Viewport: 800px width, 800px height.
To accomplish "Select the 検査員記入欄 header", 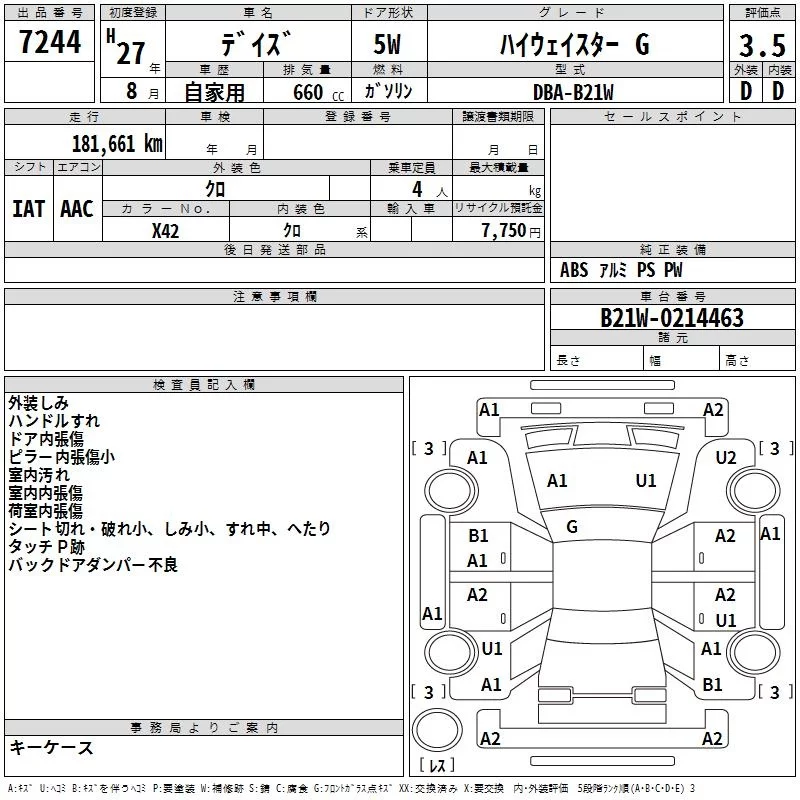I will click(x=204, y=385).
